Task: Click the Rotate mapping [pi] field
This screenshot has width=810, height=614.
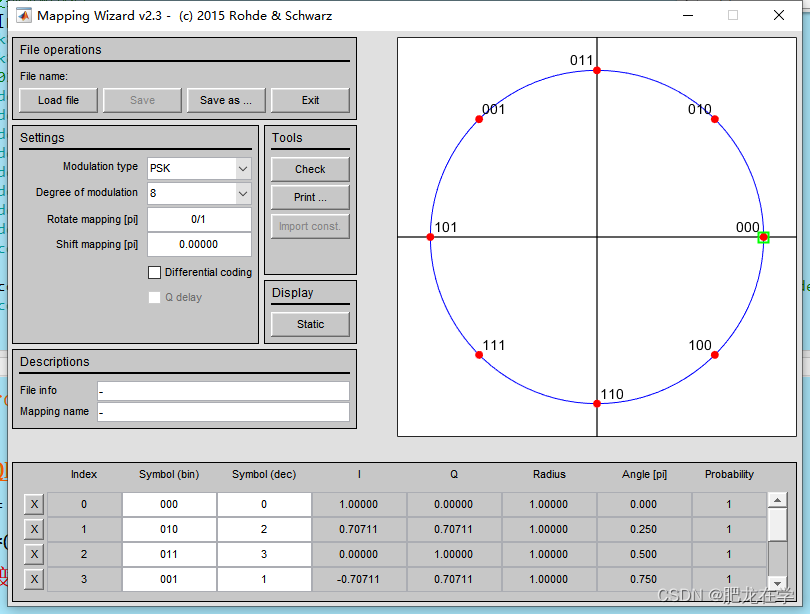Action: [x=199, y=219]
